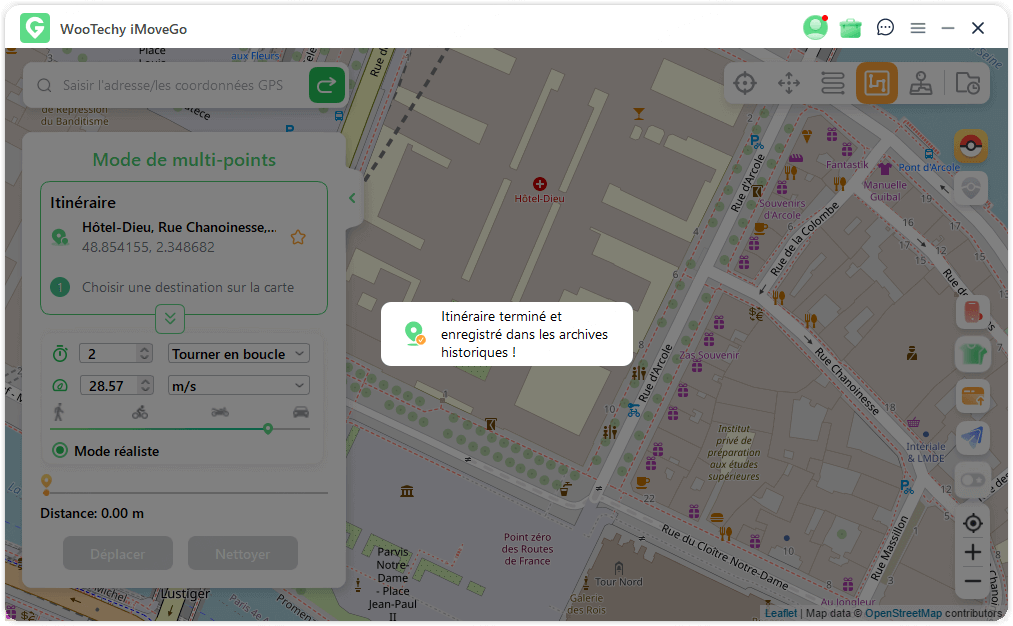This screenshot has width=1013, height=626.
Task: Expand the itinerary list double chevron
Action: click(170, 319)
